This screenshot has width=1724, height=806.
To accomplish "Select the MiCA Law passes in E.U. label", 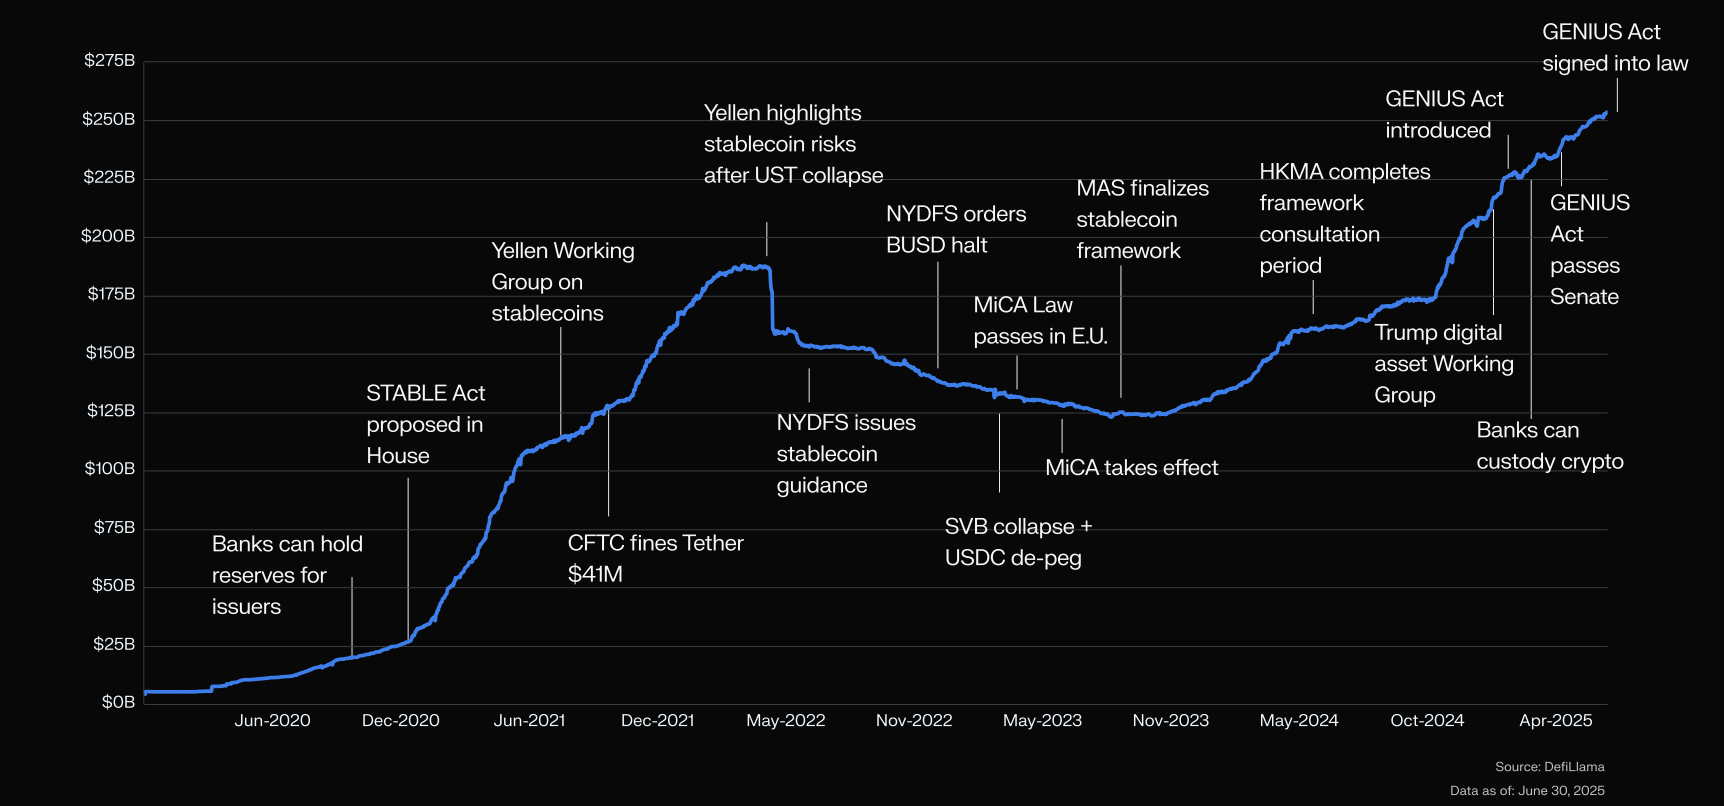I will (1040, 320).
